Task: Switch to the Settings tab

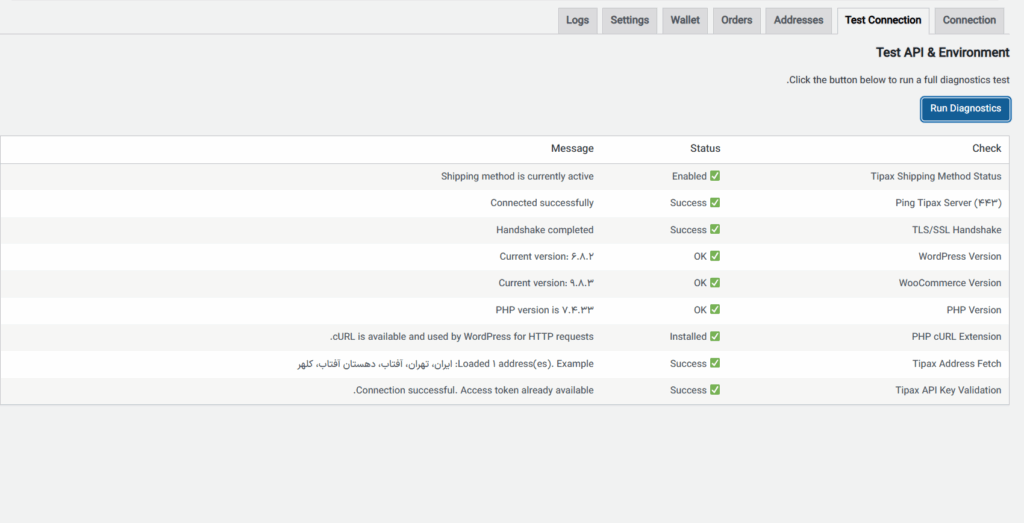Action: [x=630, y=20]
